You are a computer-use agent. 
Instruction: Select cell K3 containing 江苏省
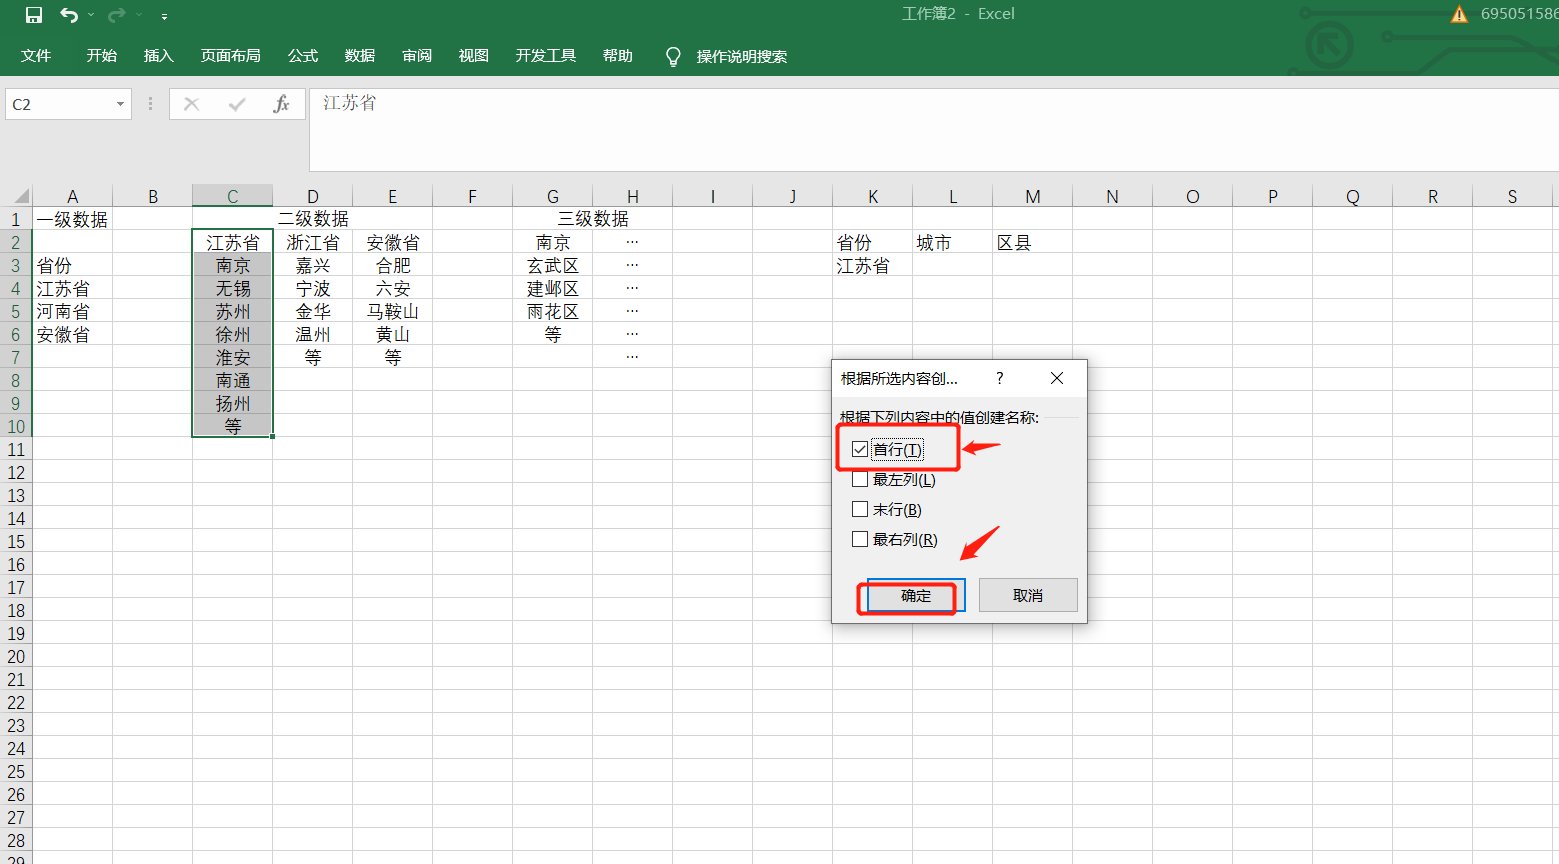[x=872, y=266]
